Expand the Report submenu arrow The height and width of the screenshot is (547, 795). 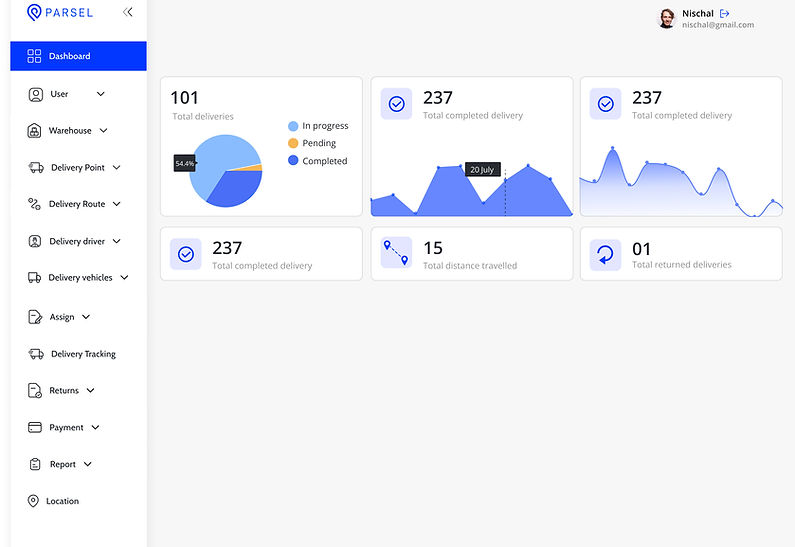(x=88, y=464)
